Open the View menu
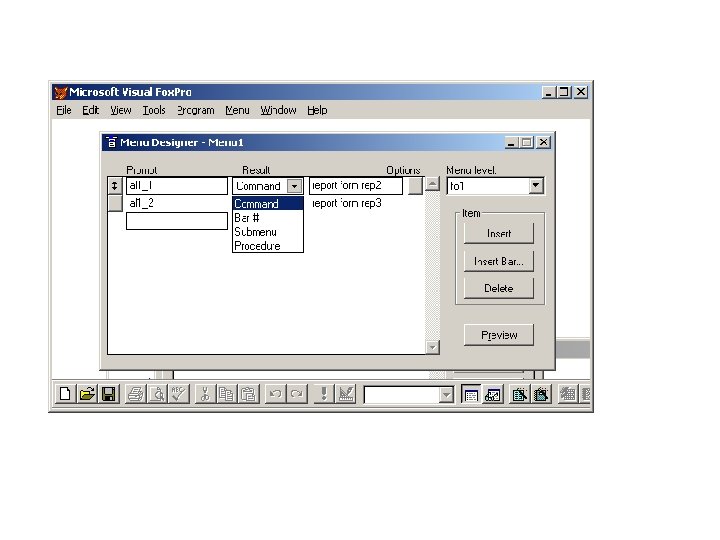The image size is (720, 540). pos(120,110)
